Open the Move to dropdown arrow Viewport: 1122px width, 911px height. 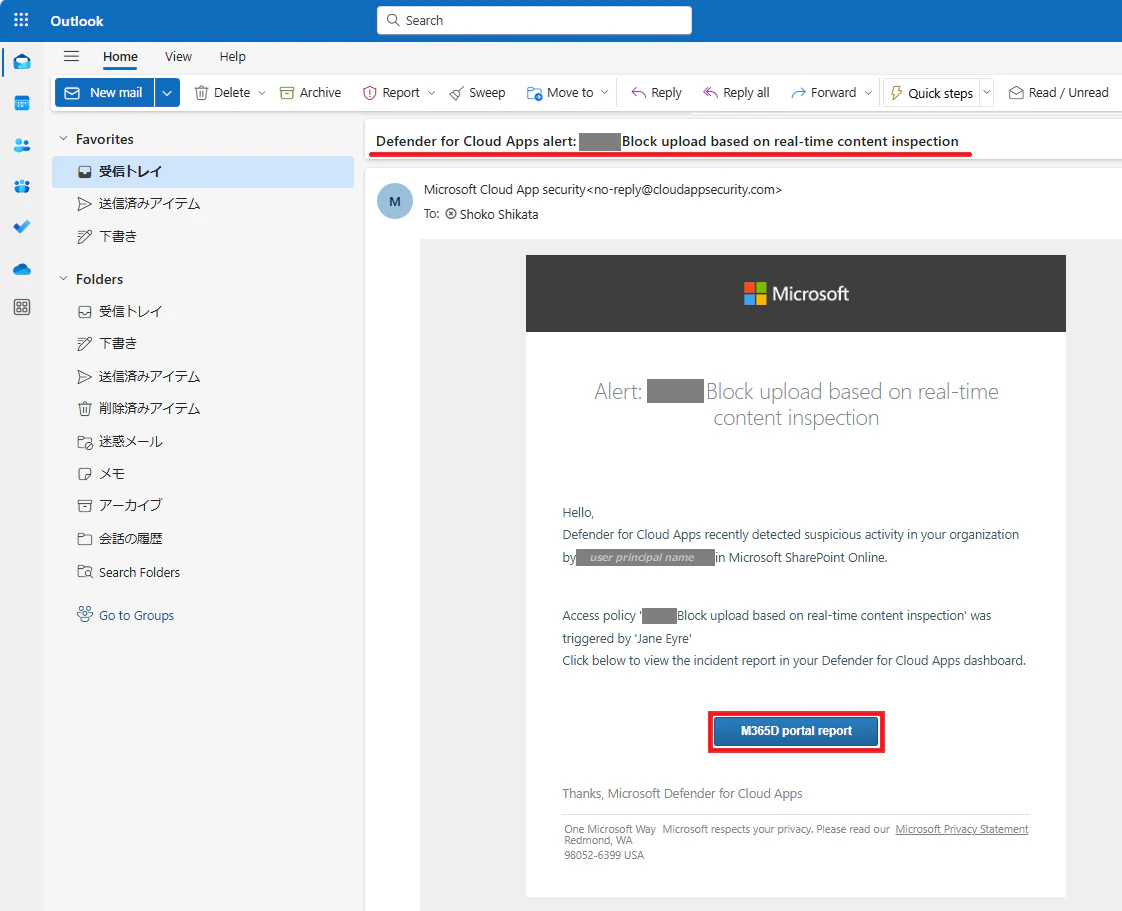pyautogui.click(x=605, y=93)
